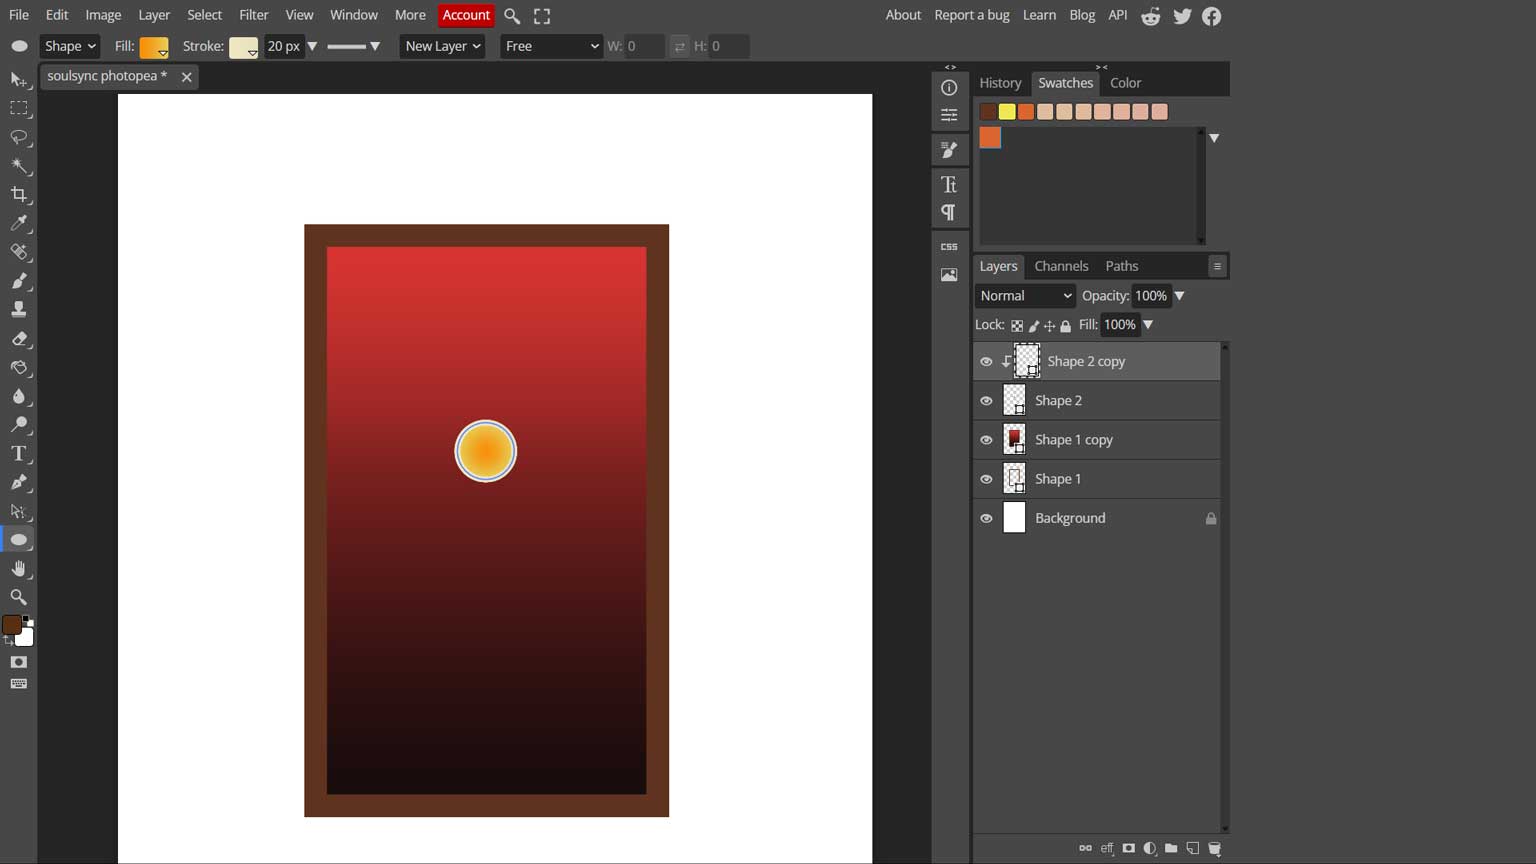
Task: Pick the yellow swatch in the Swatches panel
Action: [x=1007, y=112]
